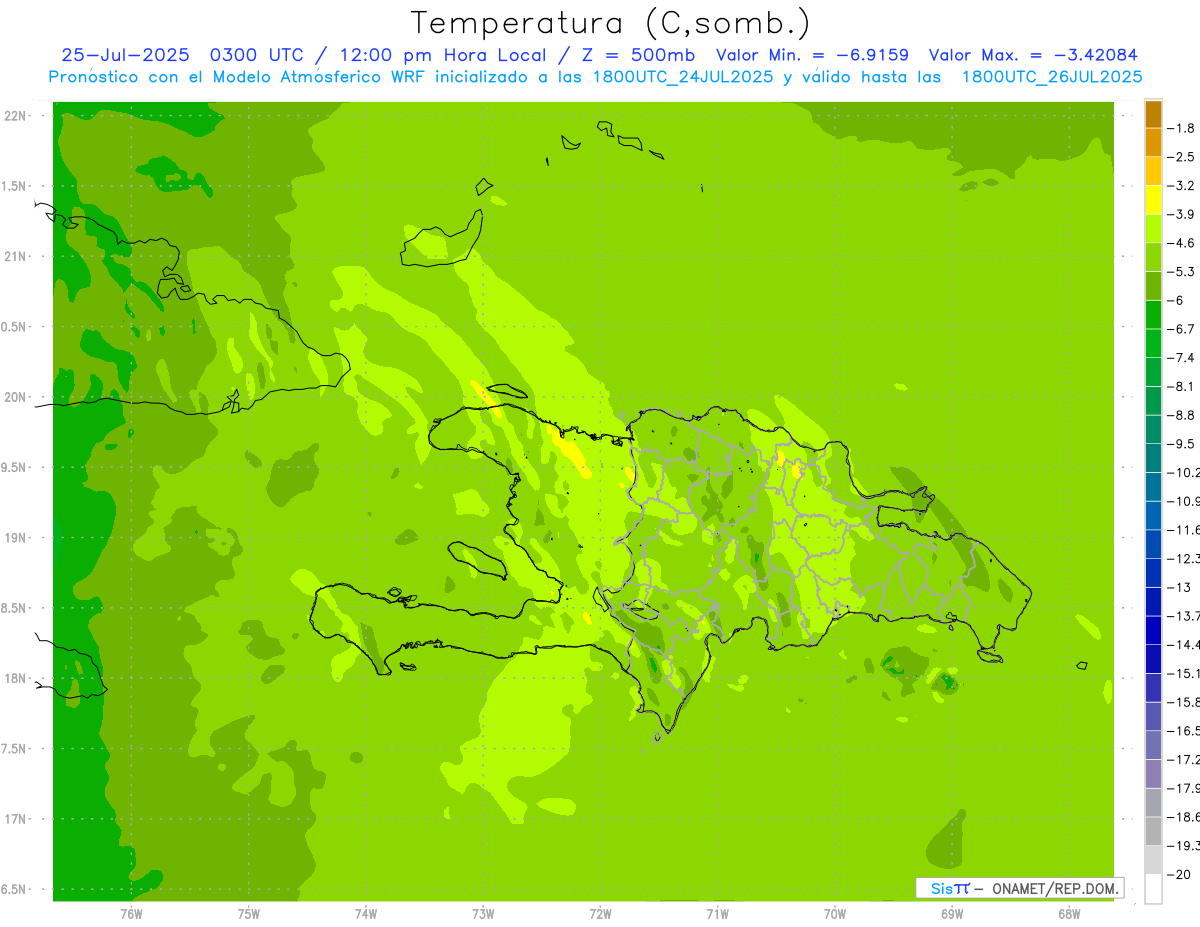
Task: Pick the yellow swatch between -3.2 and -3.9
Action: (x=1153, y=200)
